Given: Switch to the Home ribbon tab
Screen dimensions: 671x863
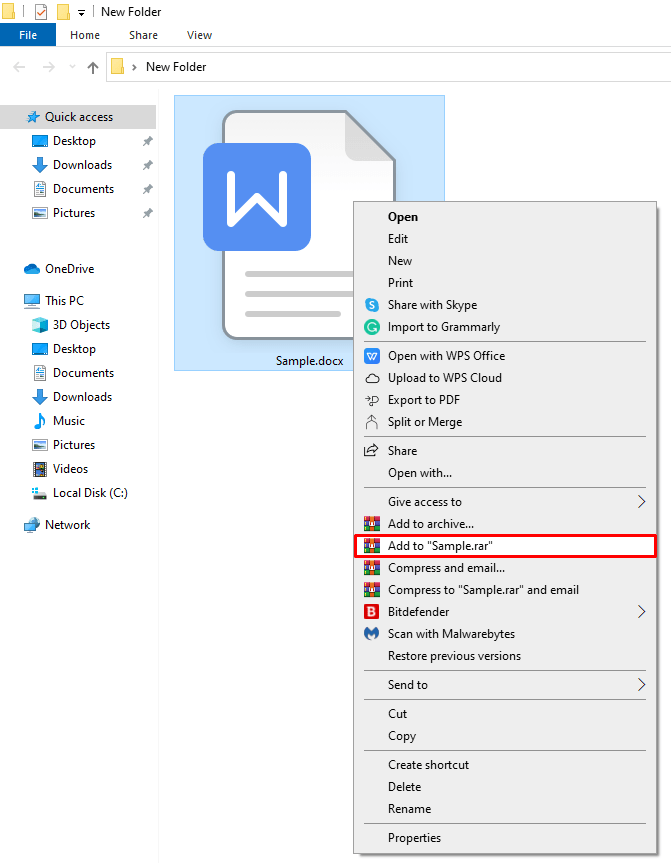Looking at the screenshot, I should click(85, 35).
